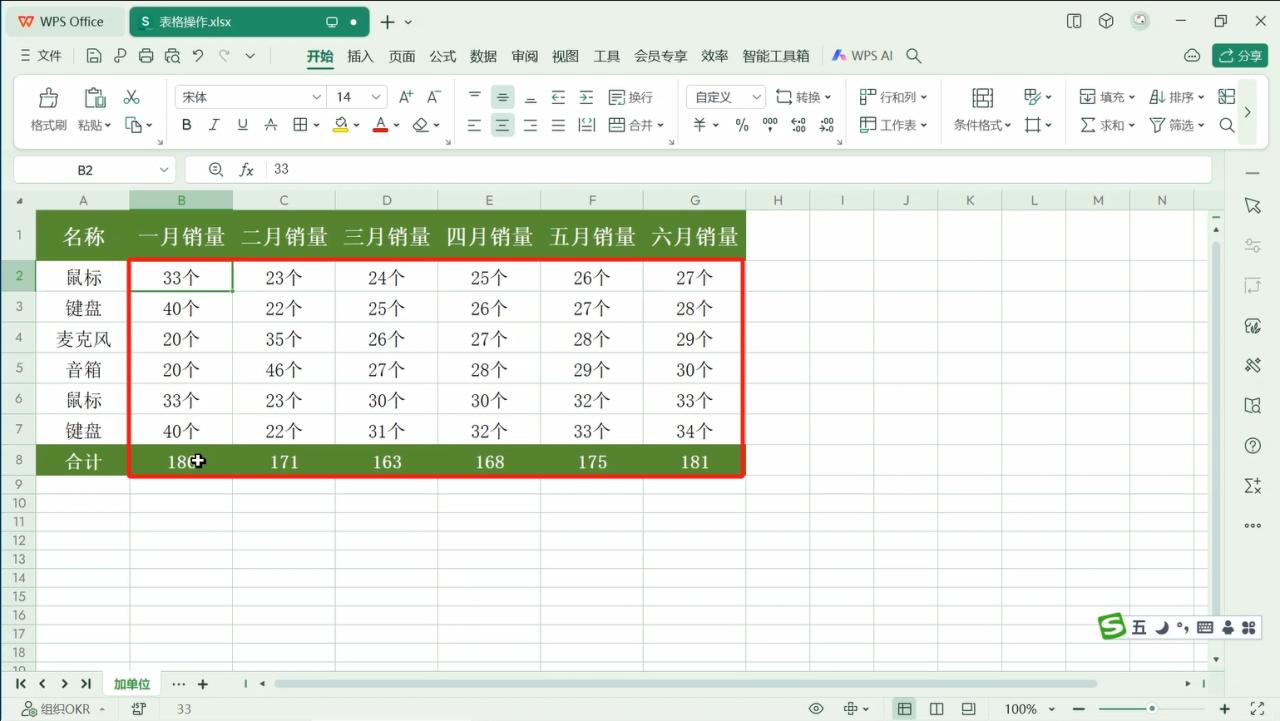The height and width of the screenshot is (721, 1280).
Task: Click the Find magnifier in ribbon
Action: pos(1227,125)
